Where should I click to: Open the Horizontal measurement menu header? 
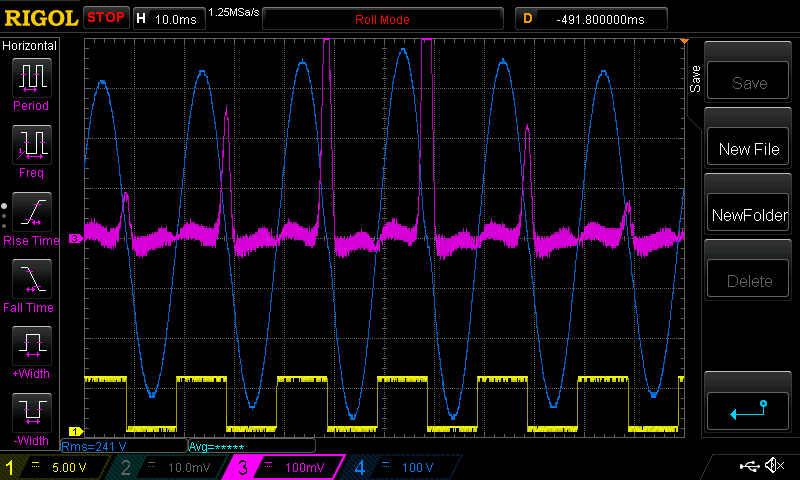click(30, 46)
